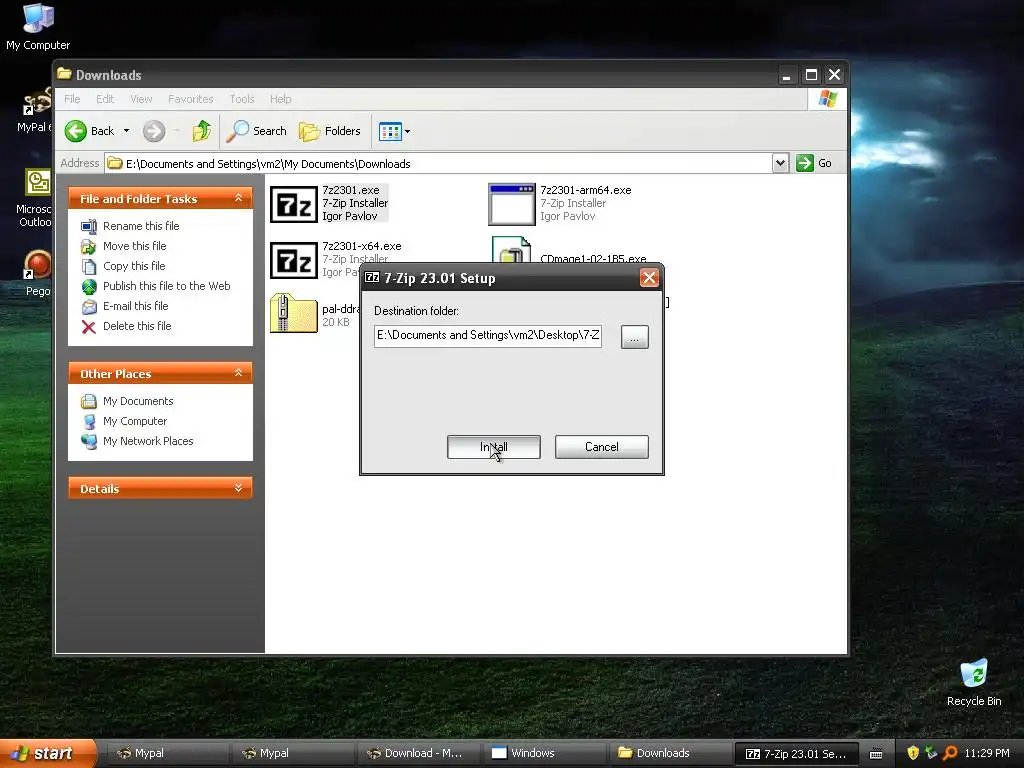1024x768 pixels.
Task: Switch to the Download - M... taskbar button
Action: 417,753
